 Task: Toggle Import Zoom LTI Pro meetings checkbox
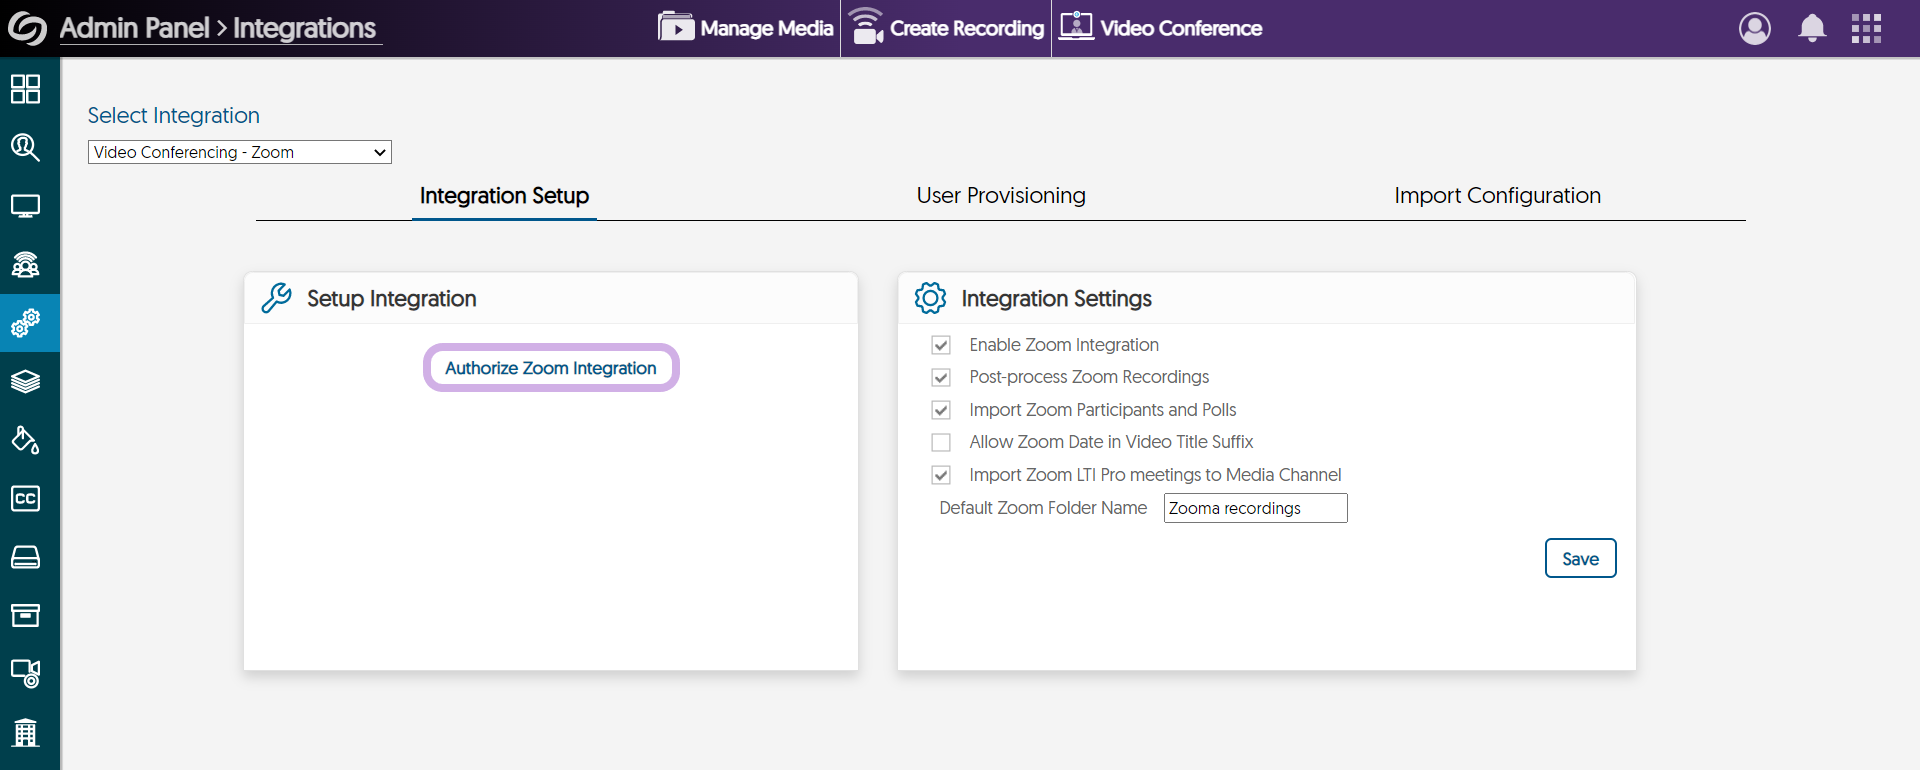(941, 475)
